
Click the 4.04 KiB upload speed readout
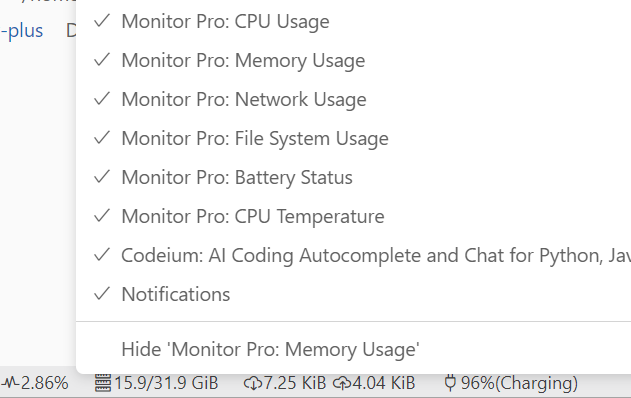point(384,383)
